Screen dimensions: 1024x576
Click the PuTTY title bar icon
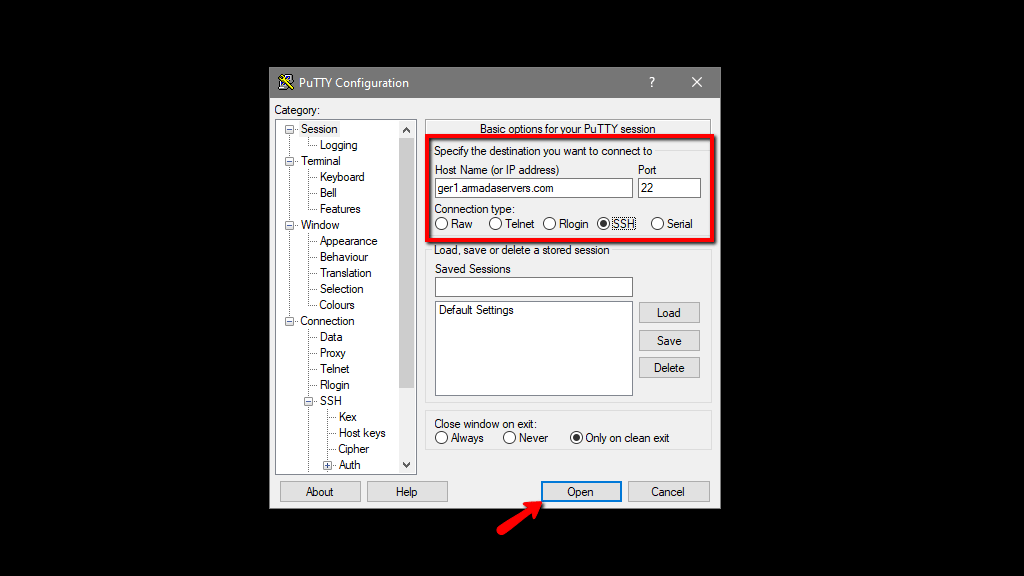pos(285,82)
